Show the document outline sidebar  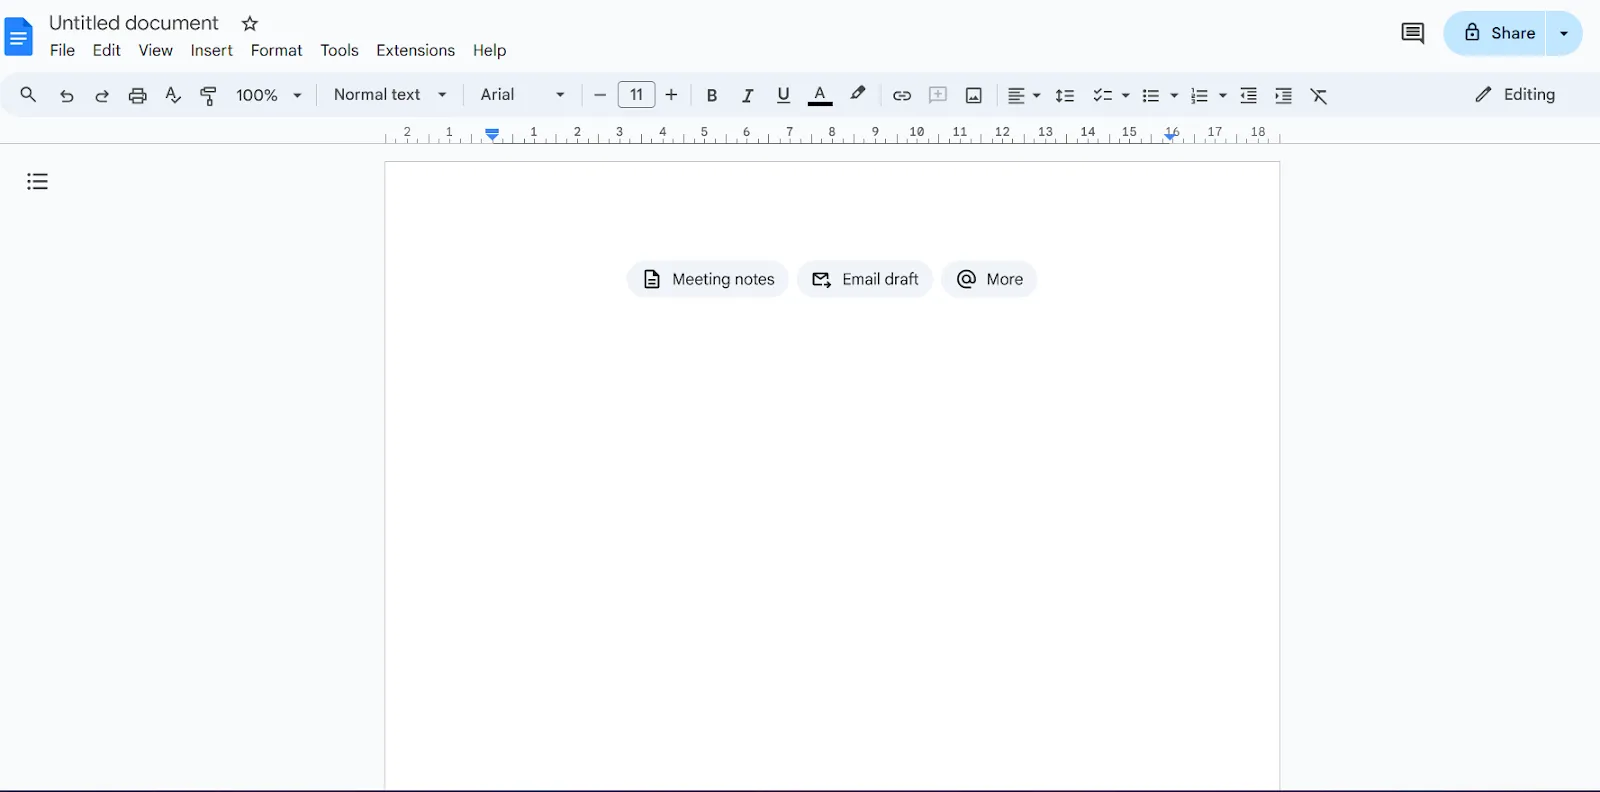[x=38, y=181]
